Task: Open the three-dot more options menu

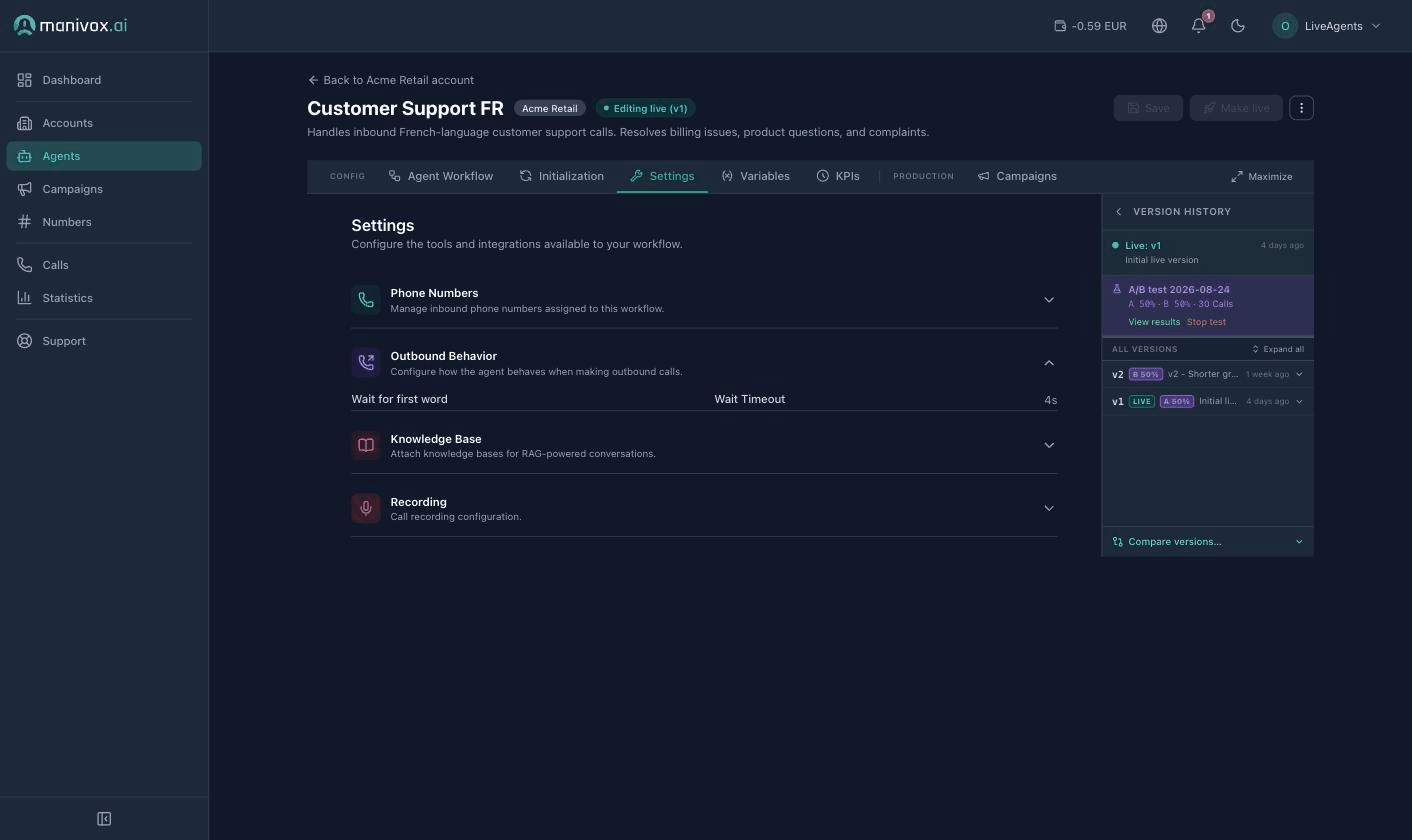Action: point(1301,108)
